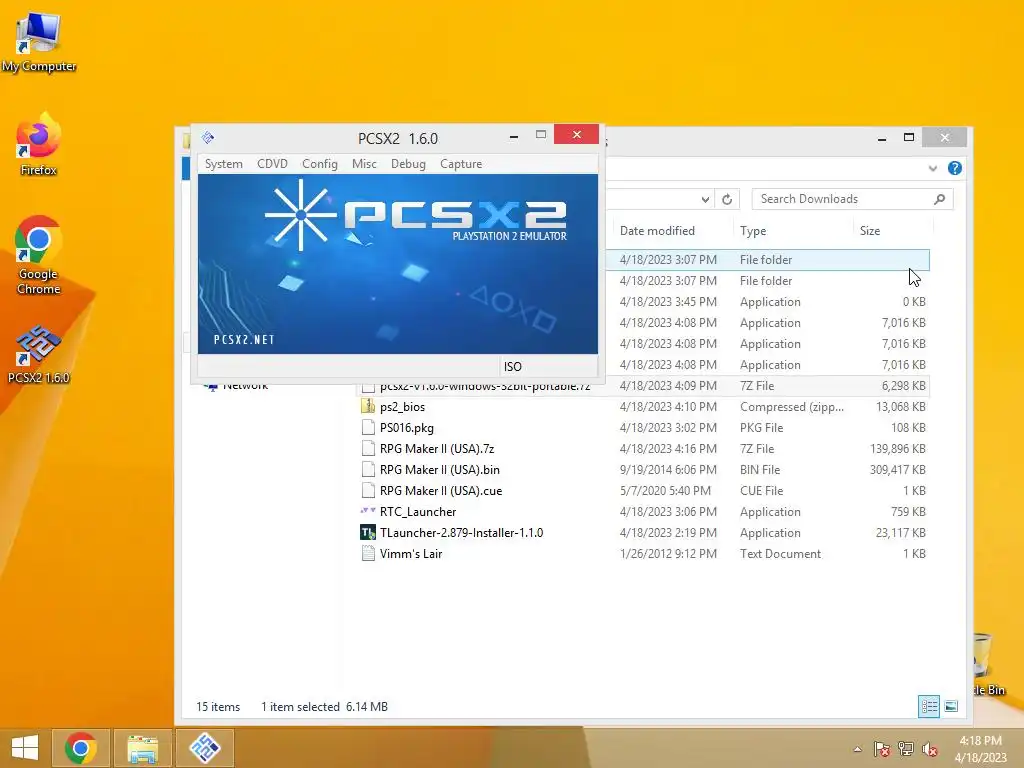Switch Explorer to Details view

click(929, 706)
